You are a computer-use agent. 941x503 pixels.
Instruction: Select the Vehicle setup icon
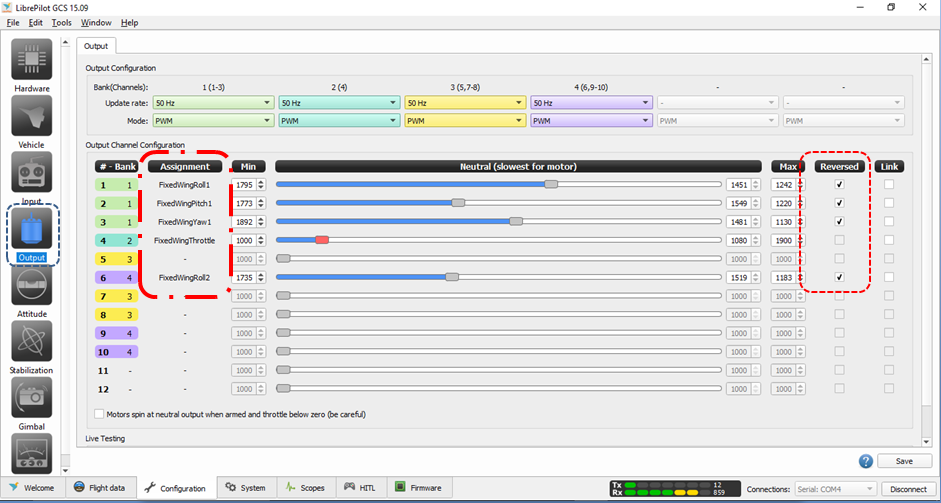click(x=31, y=116)
